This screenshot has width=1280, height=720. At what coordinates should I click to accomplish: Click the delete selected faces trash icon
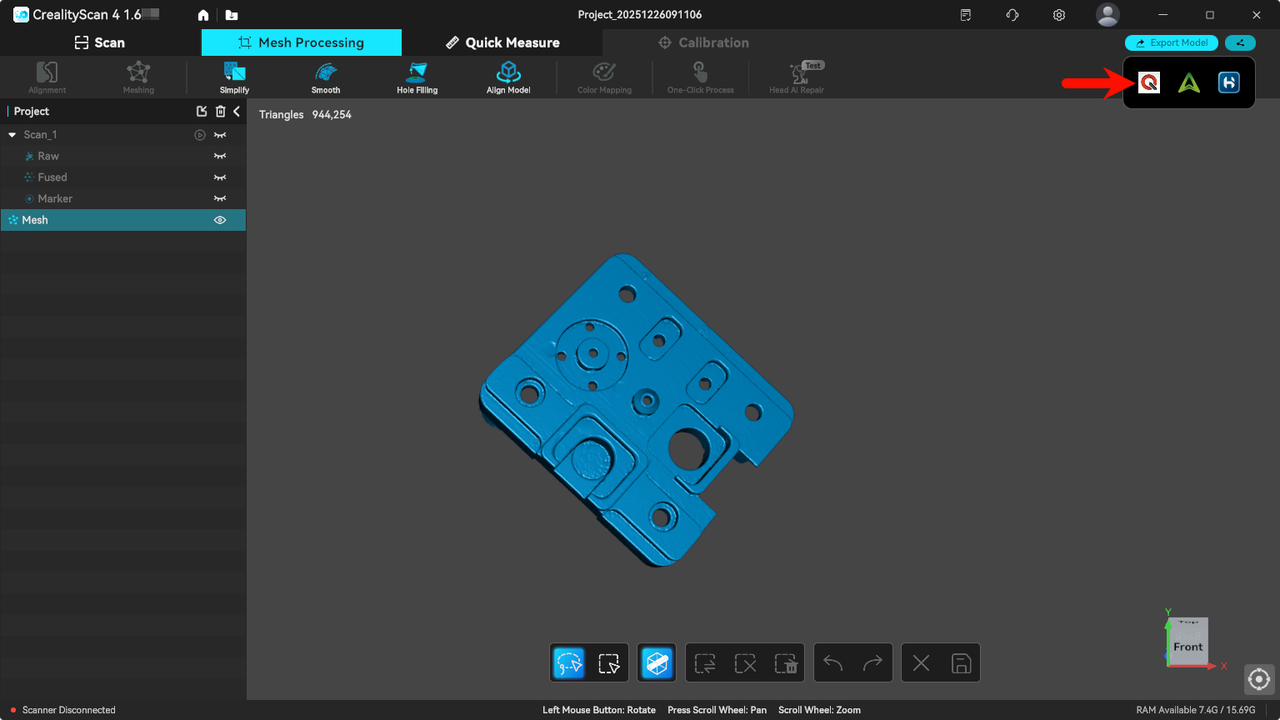(x=786, y=662)
